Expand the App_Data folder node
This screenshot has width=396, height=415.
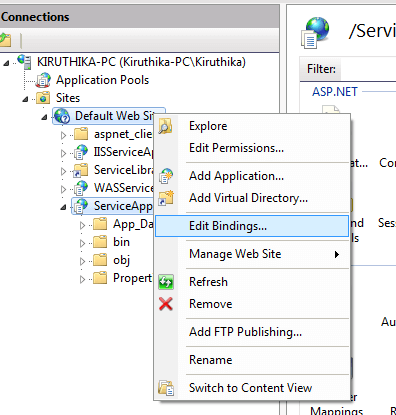82,225
